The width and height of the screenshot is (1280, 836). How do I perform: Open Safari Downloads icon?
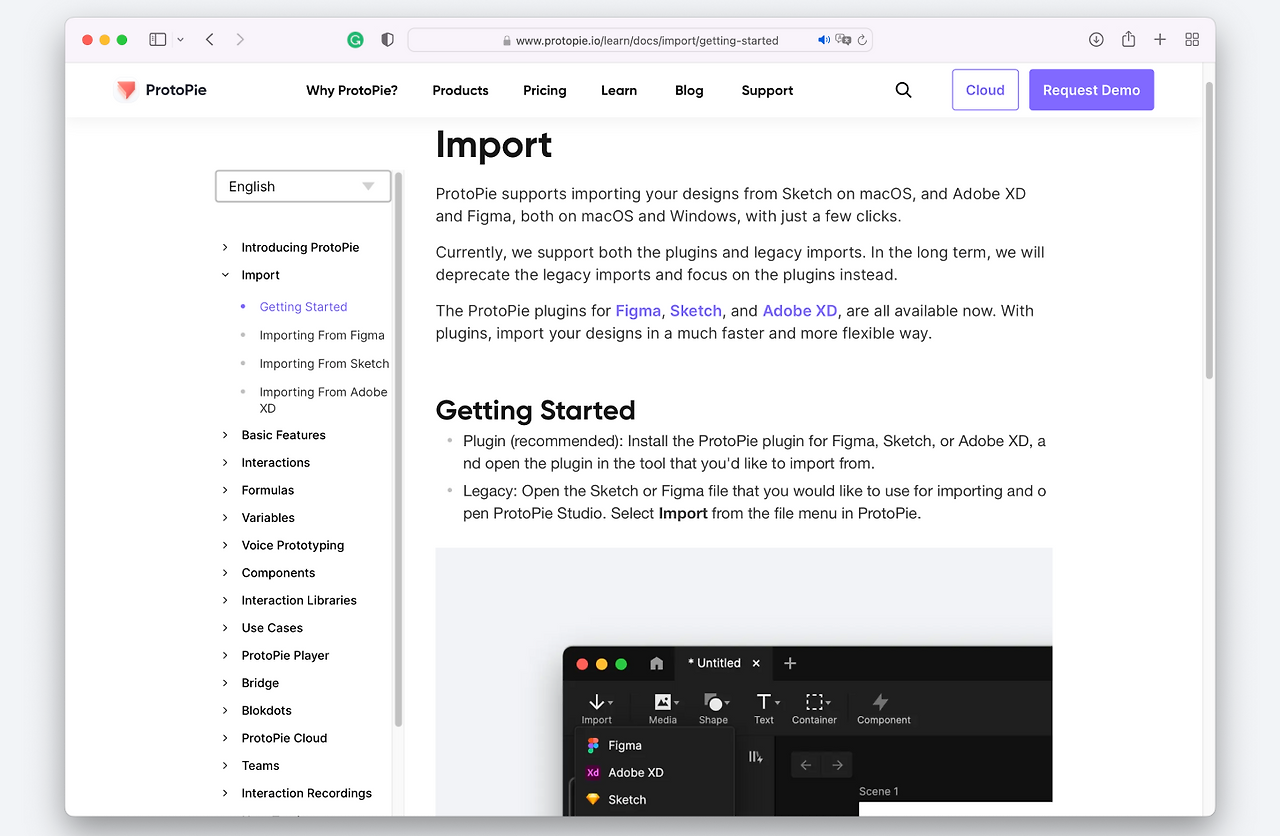[1096, 39]
